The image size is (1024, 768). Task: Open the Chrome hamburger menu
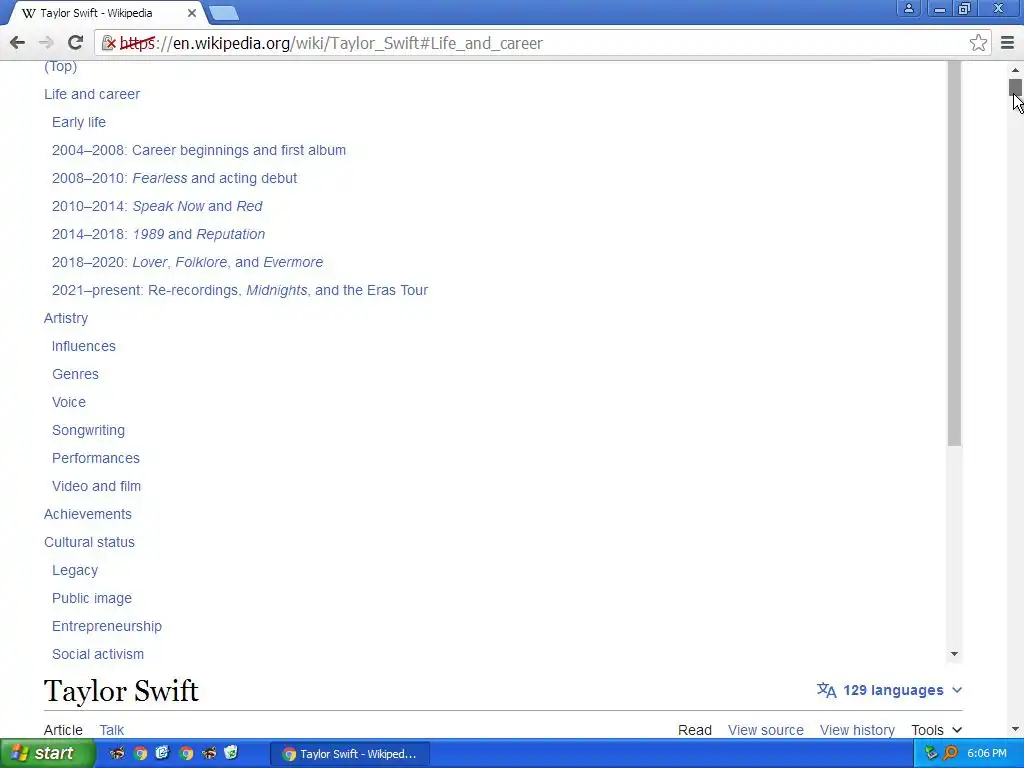point(1007,43)
